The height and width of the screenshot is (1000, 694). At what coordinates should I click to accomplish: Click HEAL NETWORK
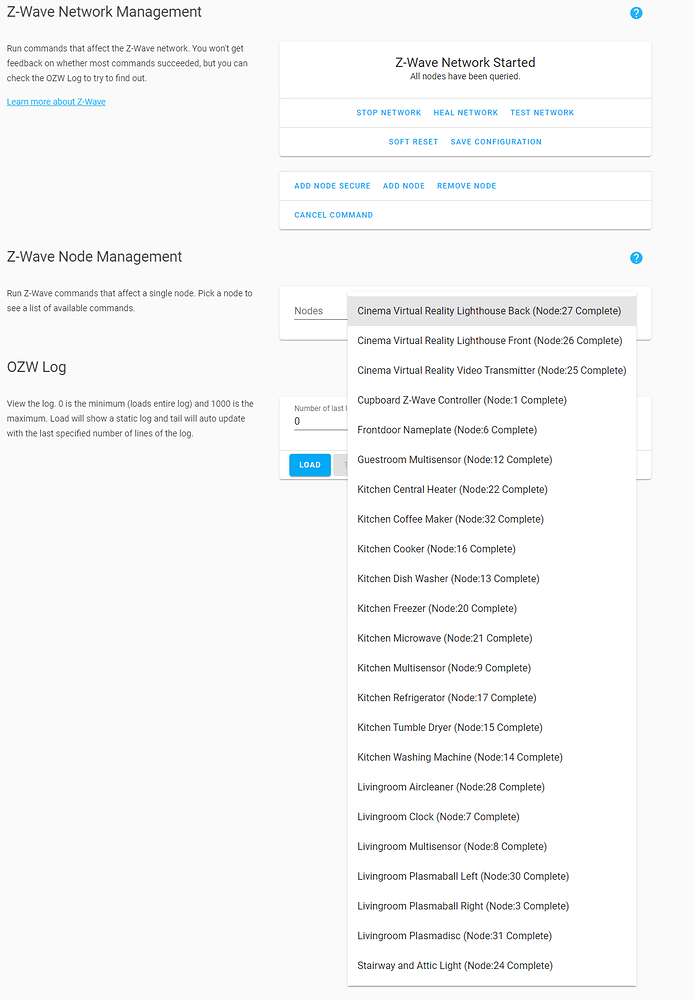coord(465,112)
